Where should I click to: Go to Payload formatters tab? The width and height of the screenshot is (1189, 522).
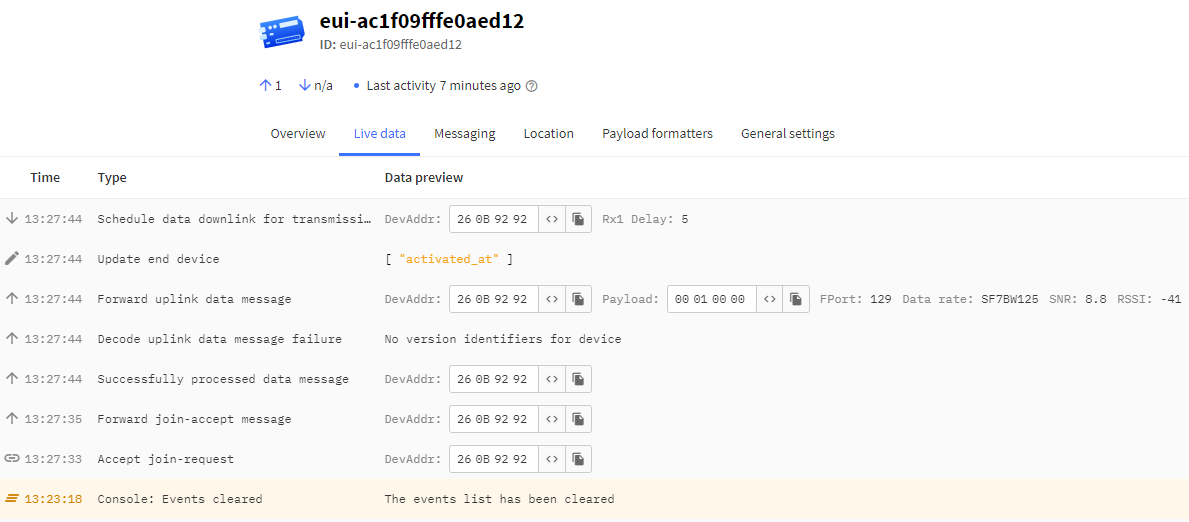[x=657, y=134]
